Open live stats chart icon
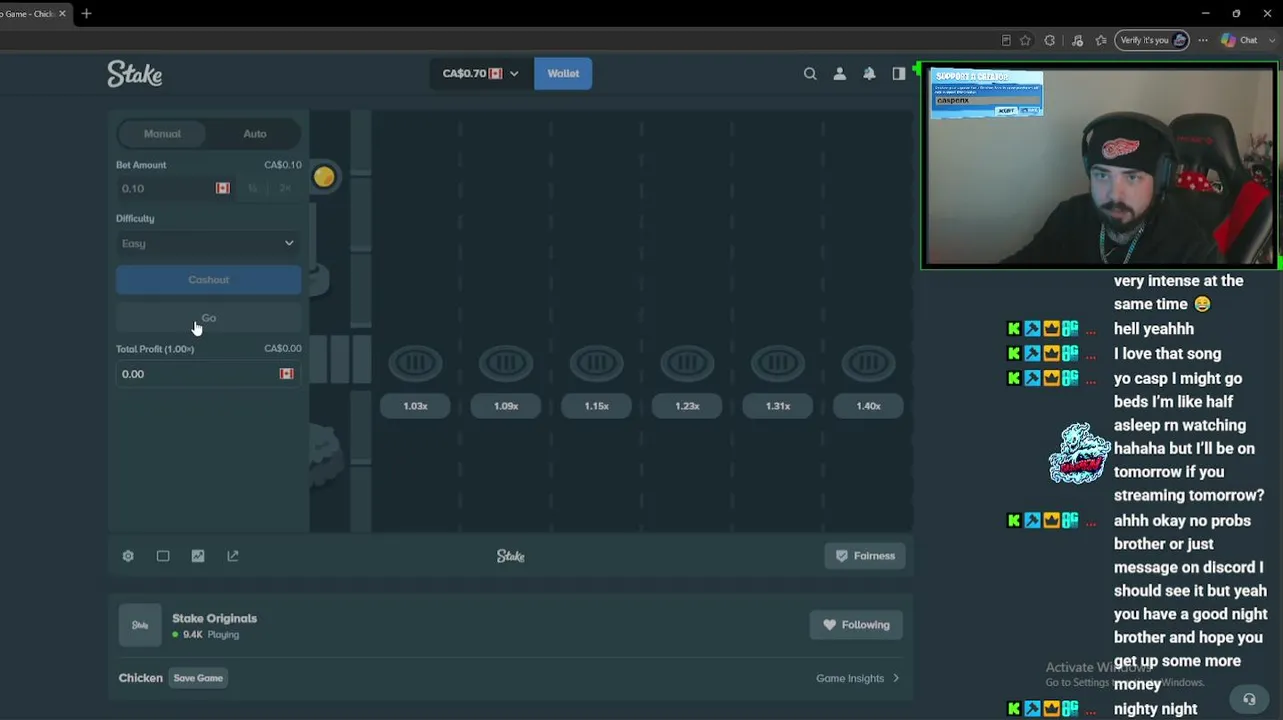Viewport: 1283px width, 720px height. (198, 556)
